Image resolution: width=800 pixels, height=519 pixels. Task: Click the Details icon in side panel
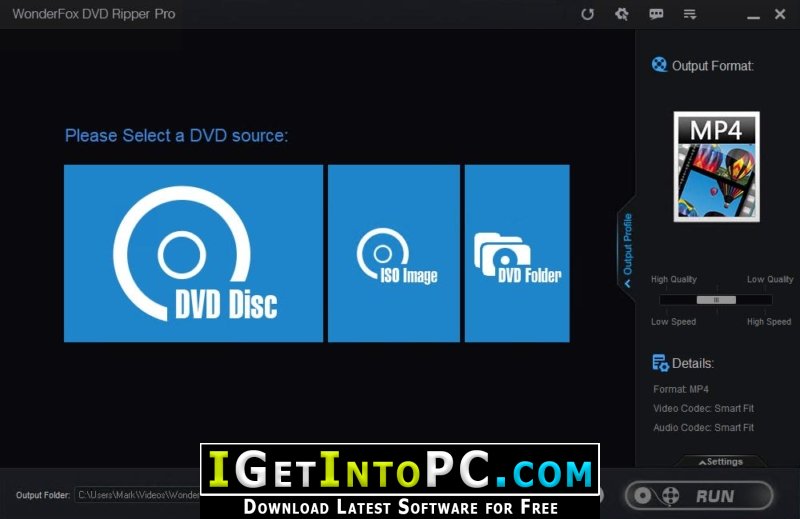tap(660, 363)
